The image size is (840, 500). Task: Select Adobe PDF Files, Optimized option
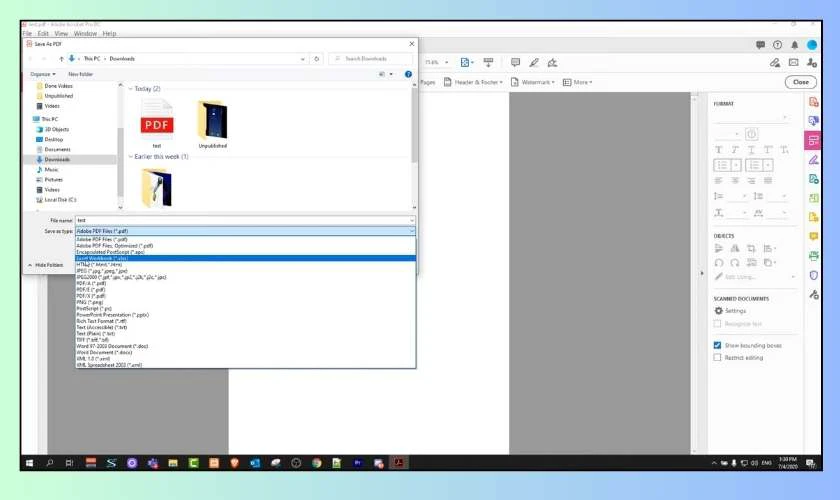tap(245, 246)
